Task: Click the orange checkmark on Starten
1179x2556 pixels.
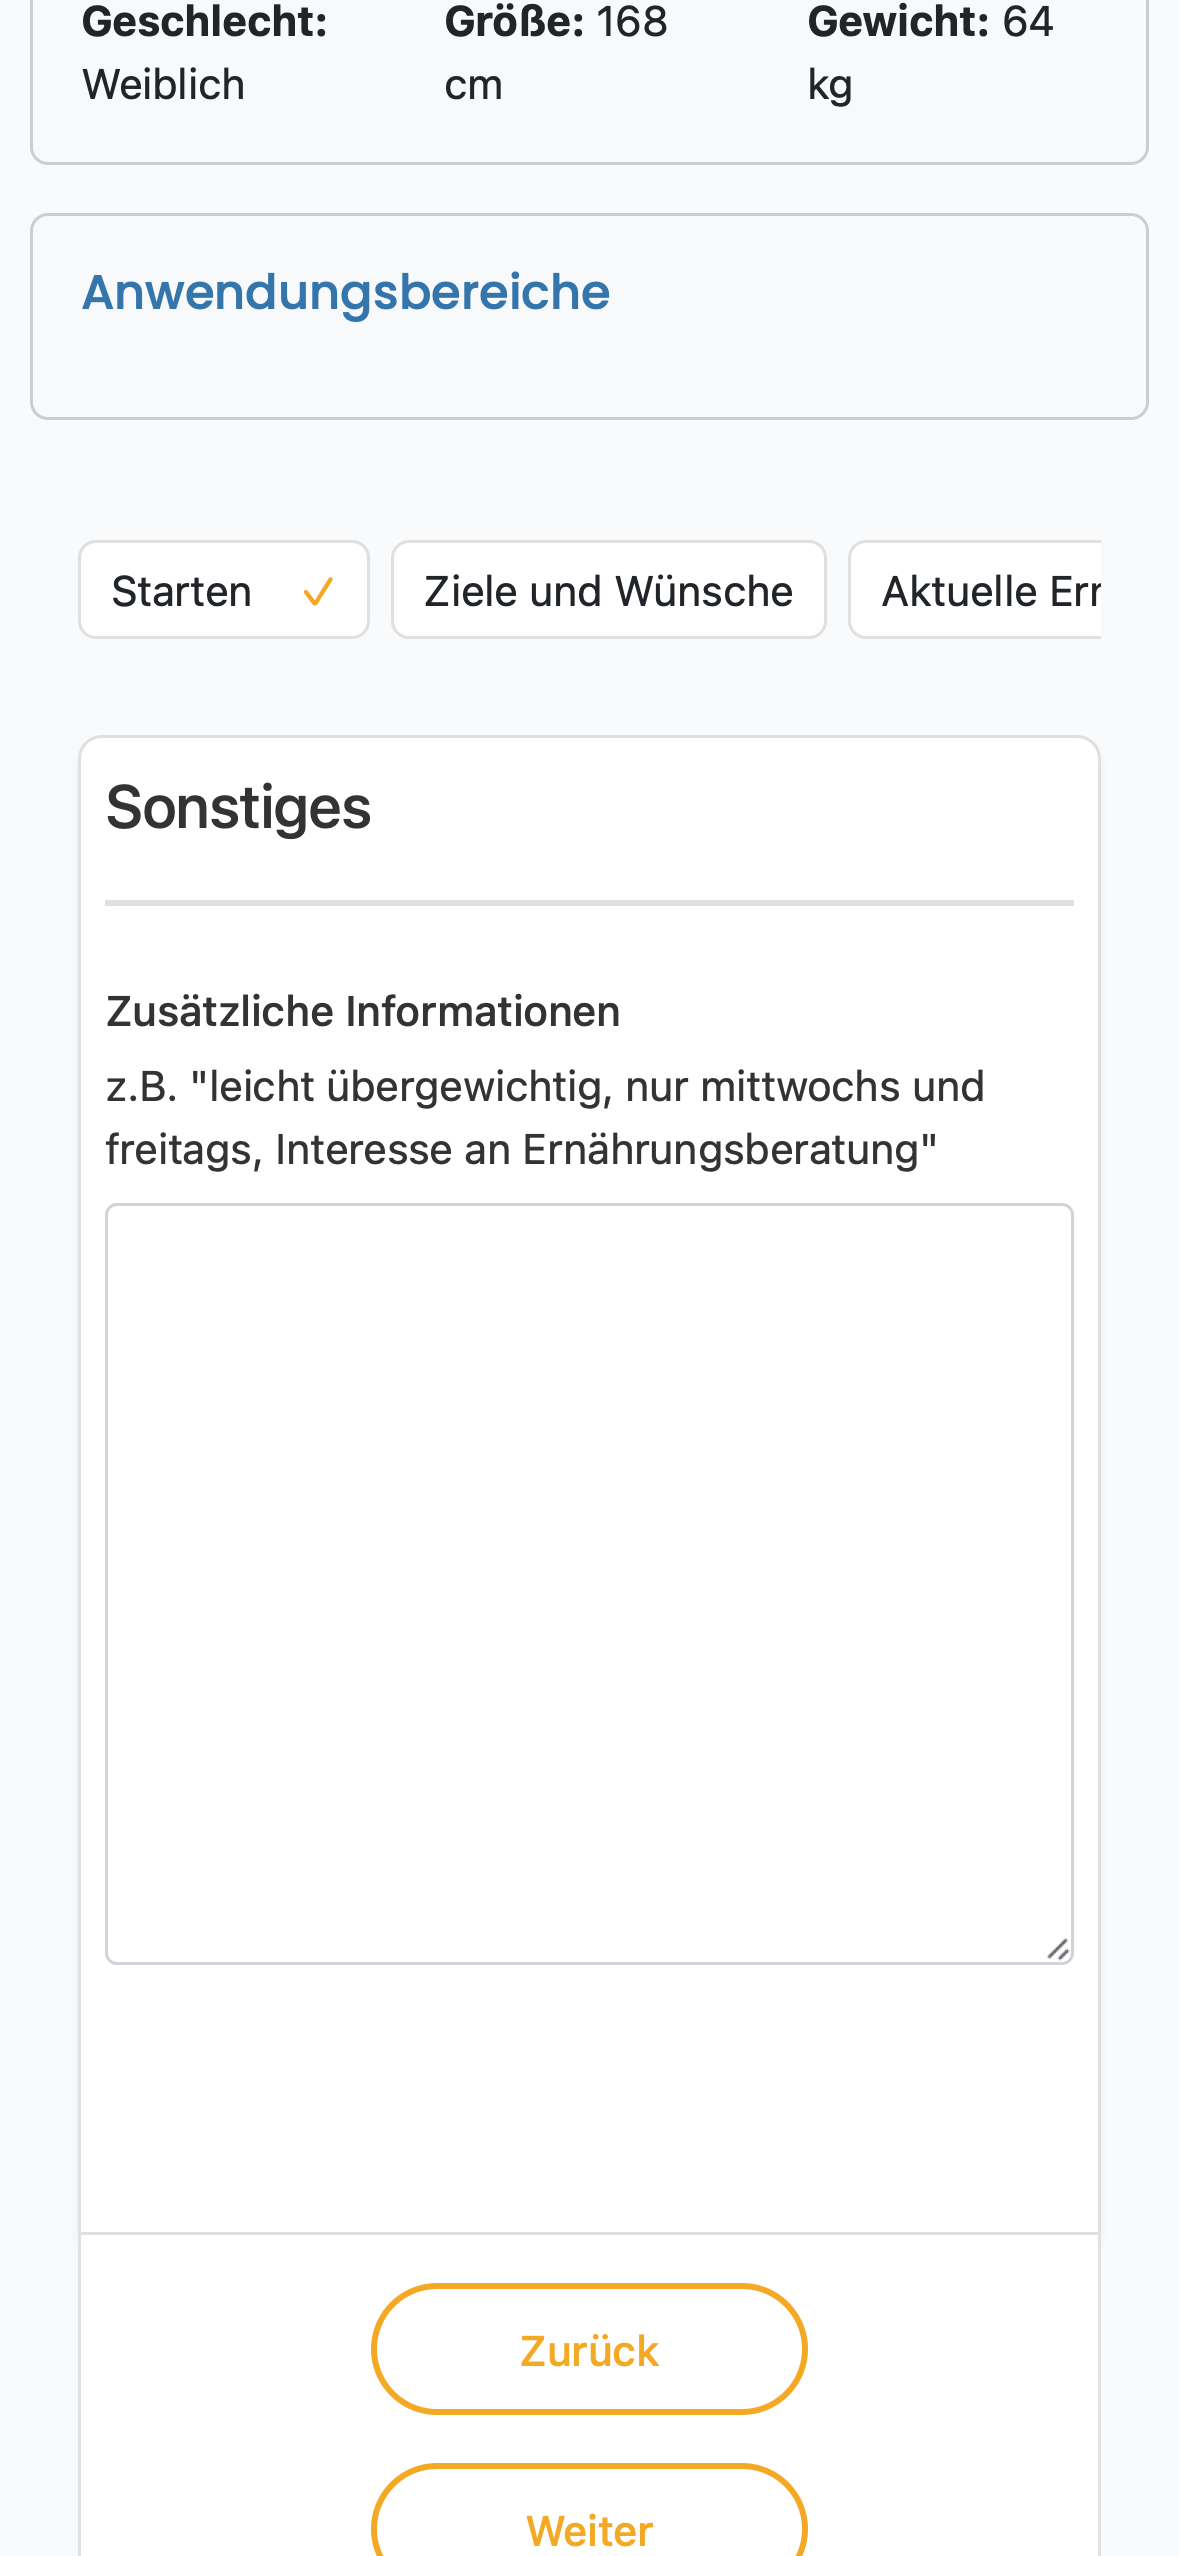Action: pos(317,592)
